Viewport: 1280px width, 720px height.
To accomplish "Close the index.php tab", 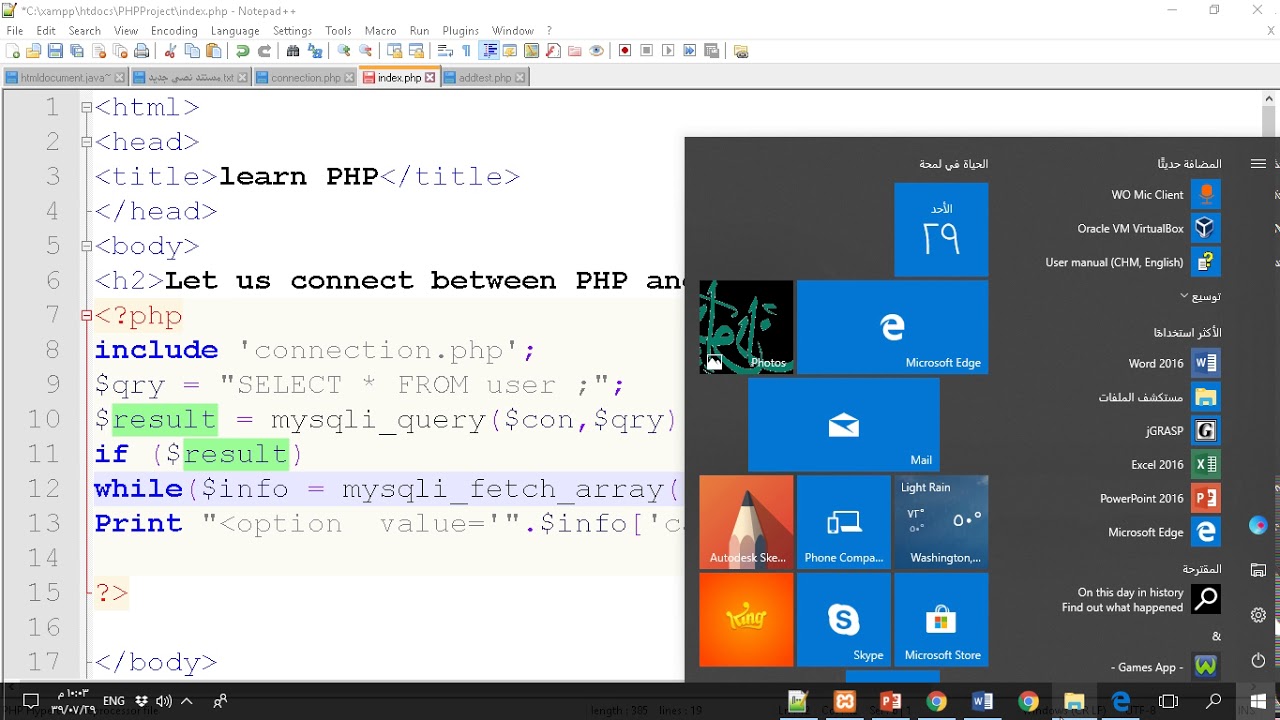I will 430,77.
